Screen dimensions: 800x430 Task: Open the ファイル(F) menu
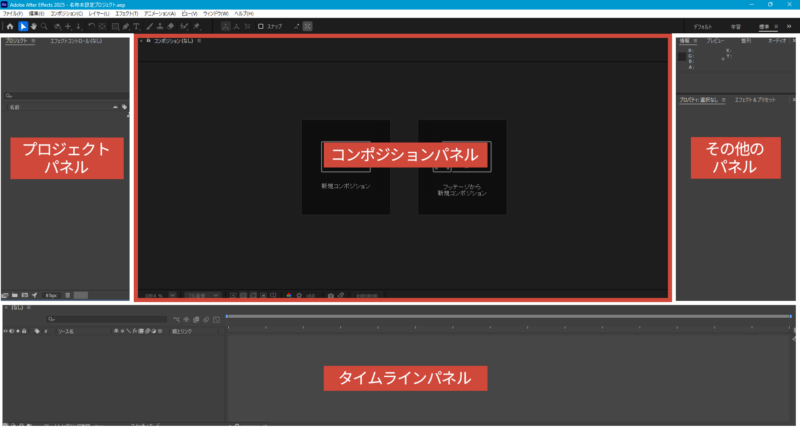coord(13,14)
